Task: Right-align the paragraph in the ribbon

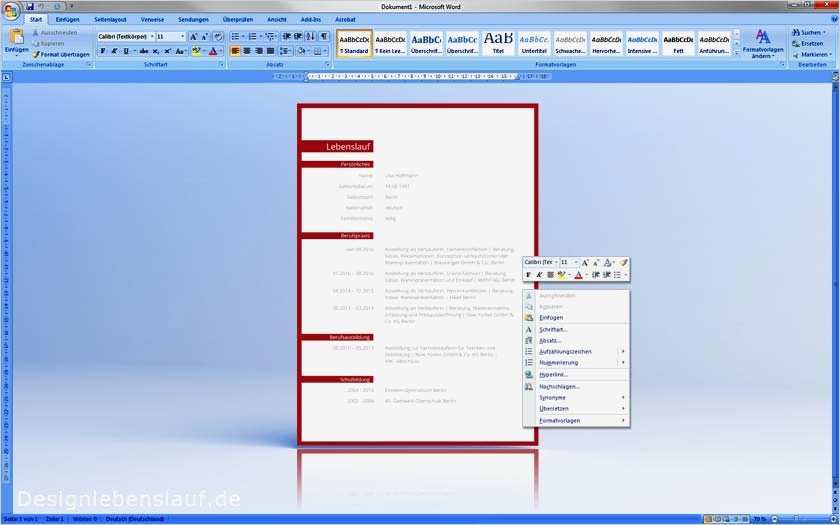Action: [259, 51]
